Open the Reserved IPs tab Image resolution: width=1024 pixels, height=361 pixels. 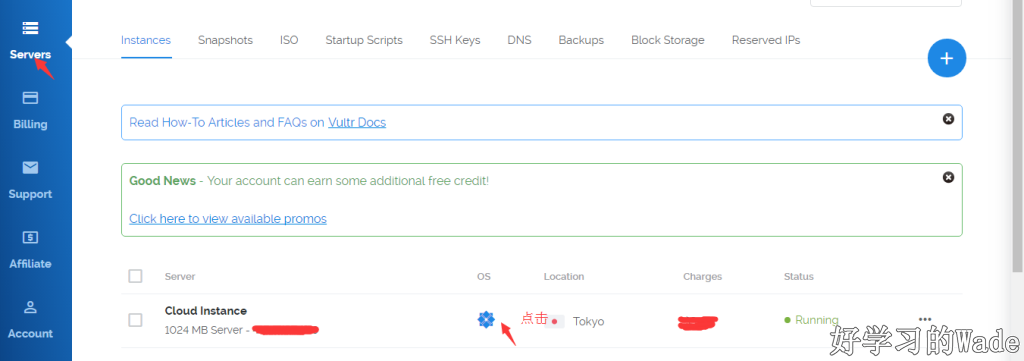[x=766, y=40]
